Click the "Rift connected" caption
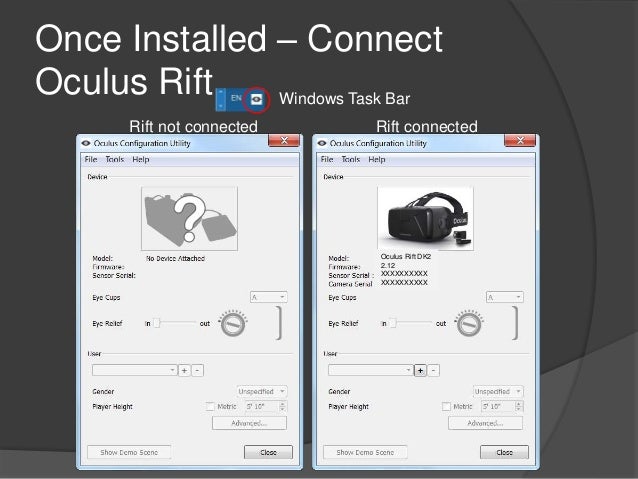This screenshot has height=479, width=638. pos(427,127)
